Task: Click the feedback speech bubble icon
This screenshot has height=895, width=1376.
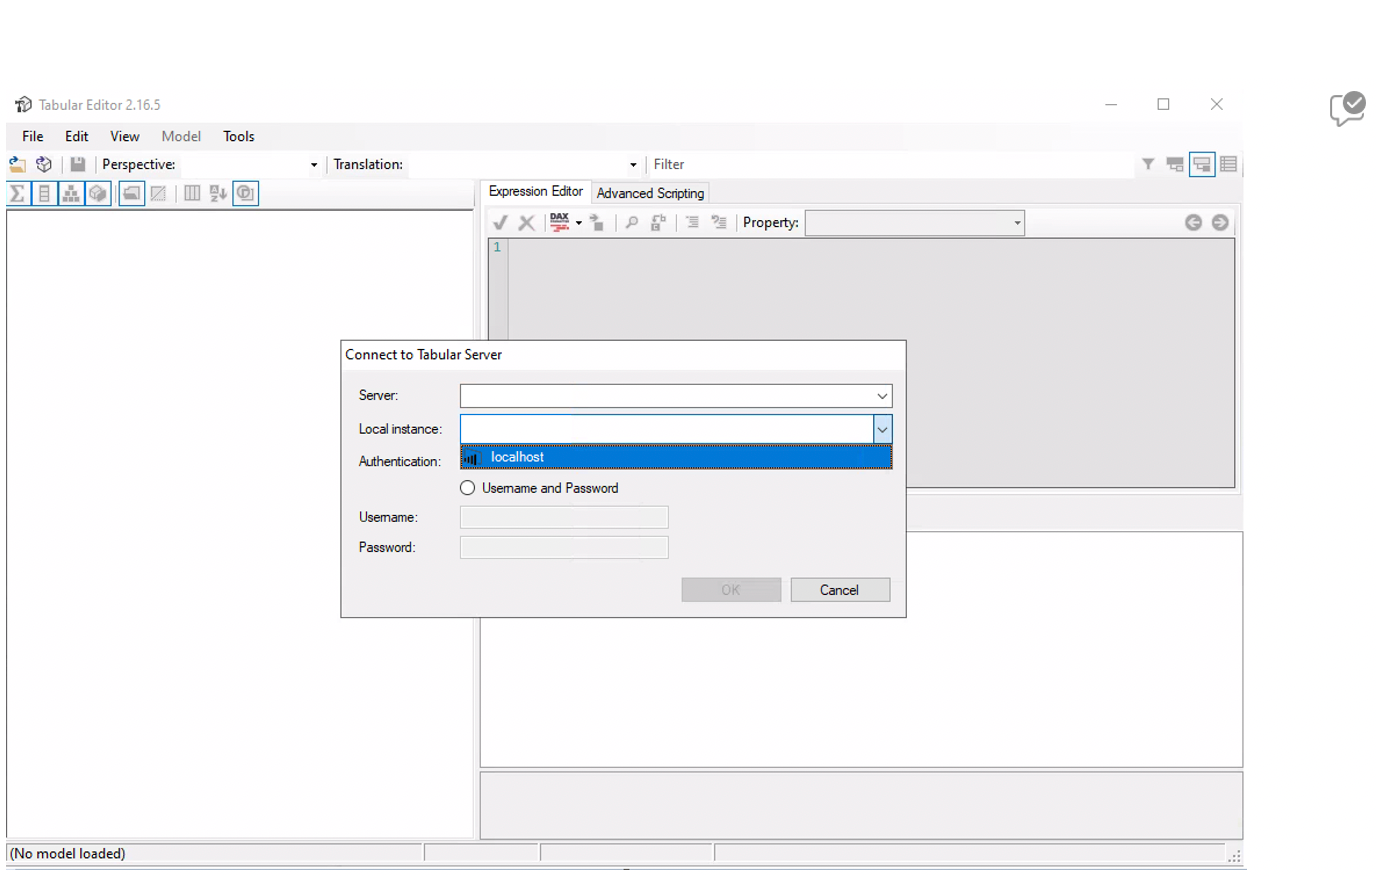Action: click(1347, 108)
